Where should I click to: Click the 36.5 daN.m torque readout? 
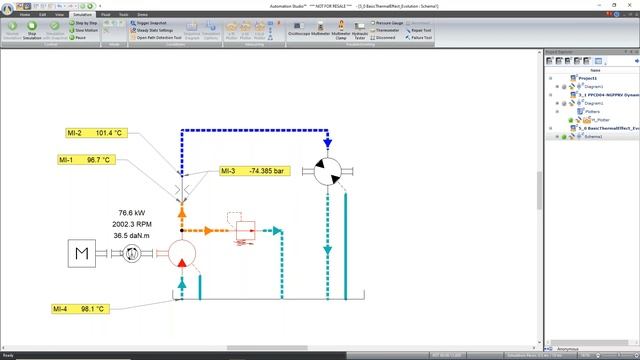(x=131, y=236)
